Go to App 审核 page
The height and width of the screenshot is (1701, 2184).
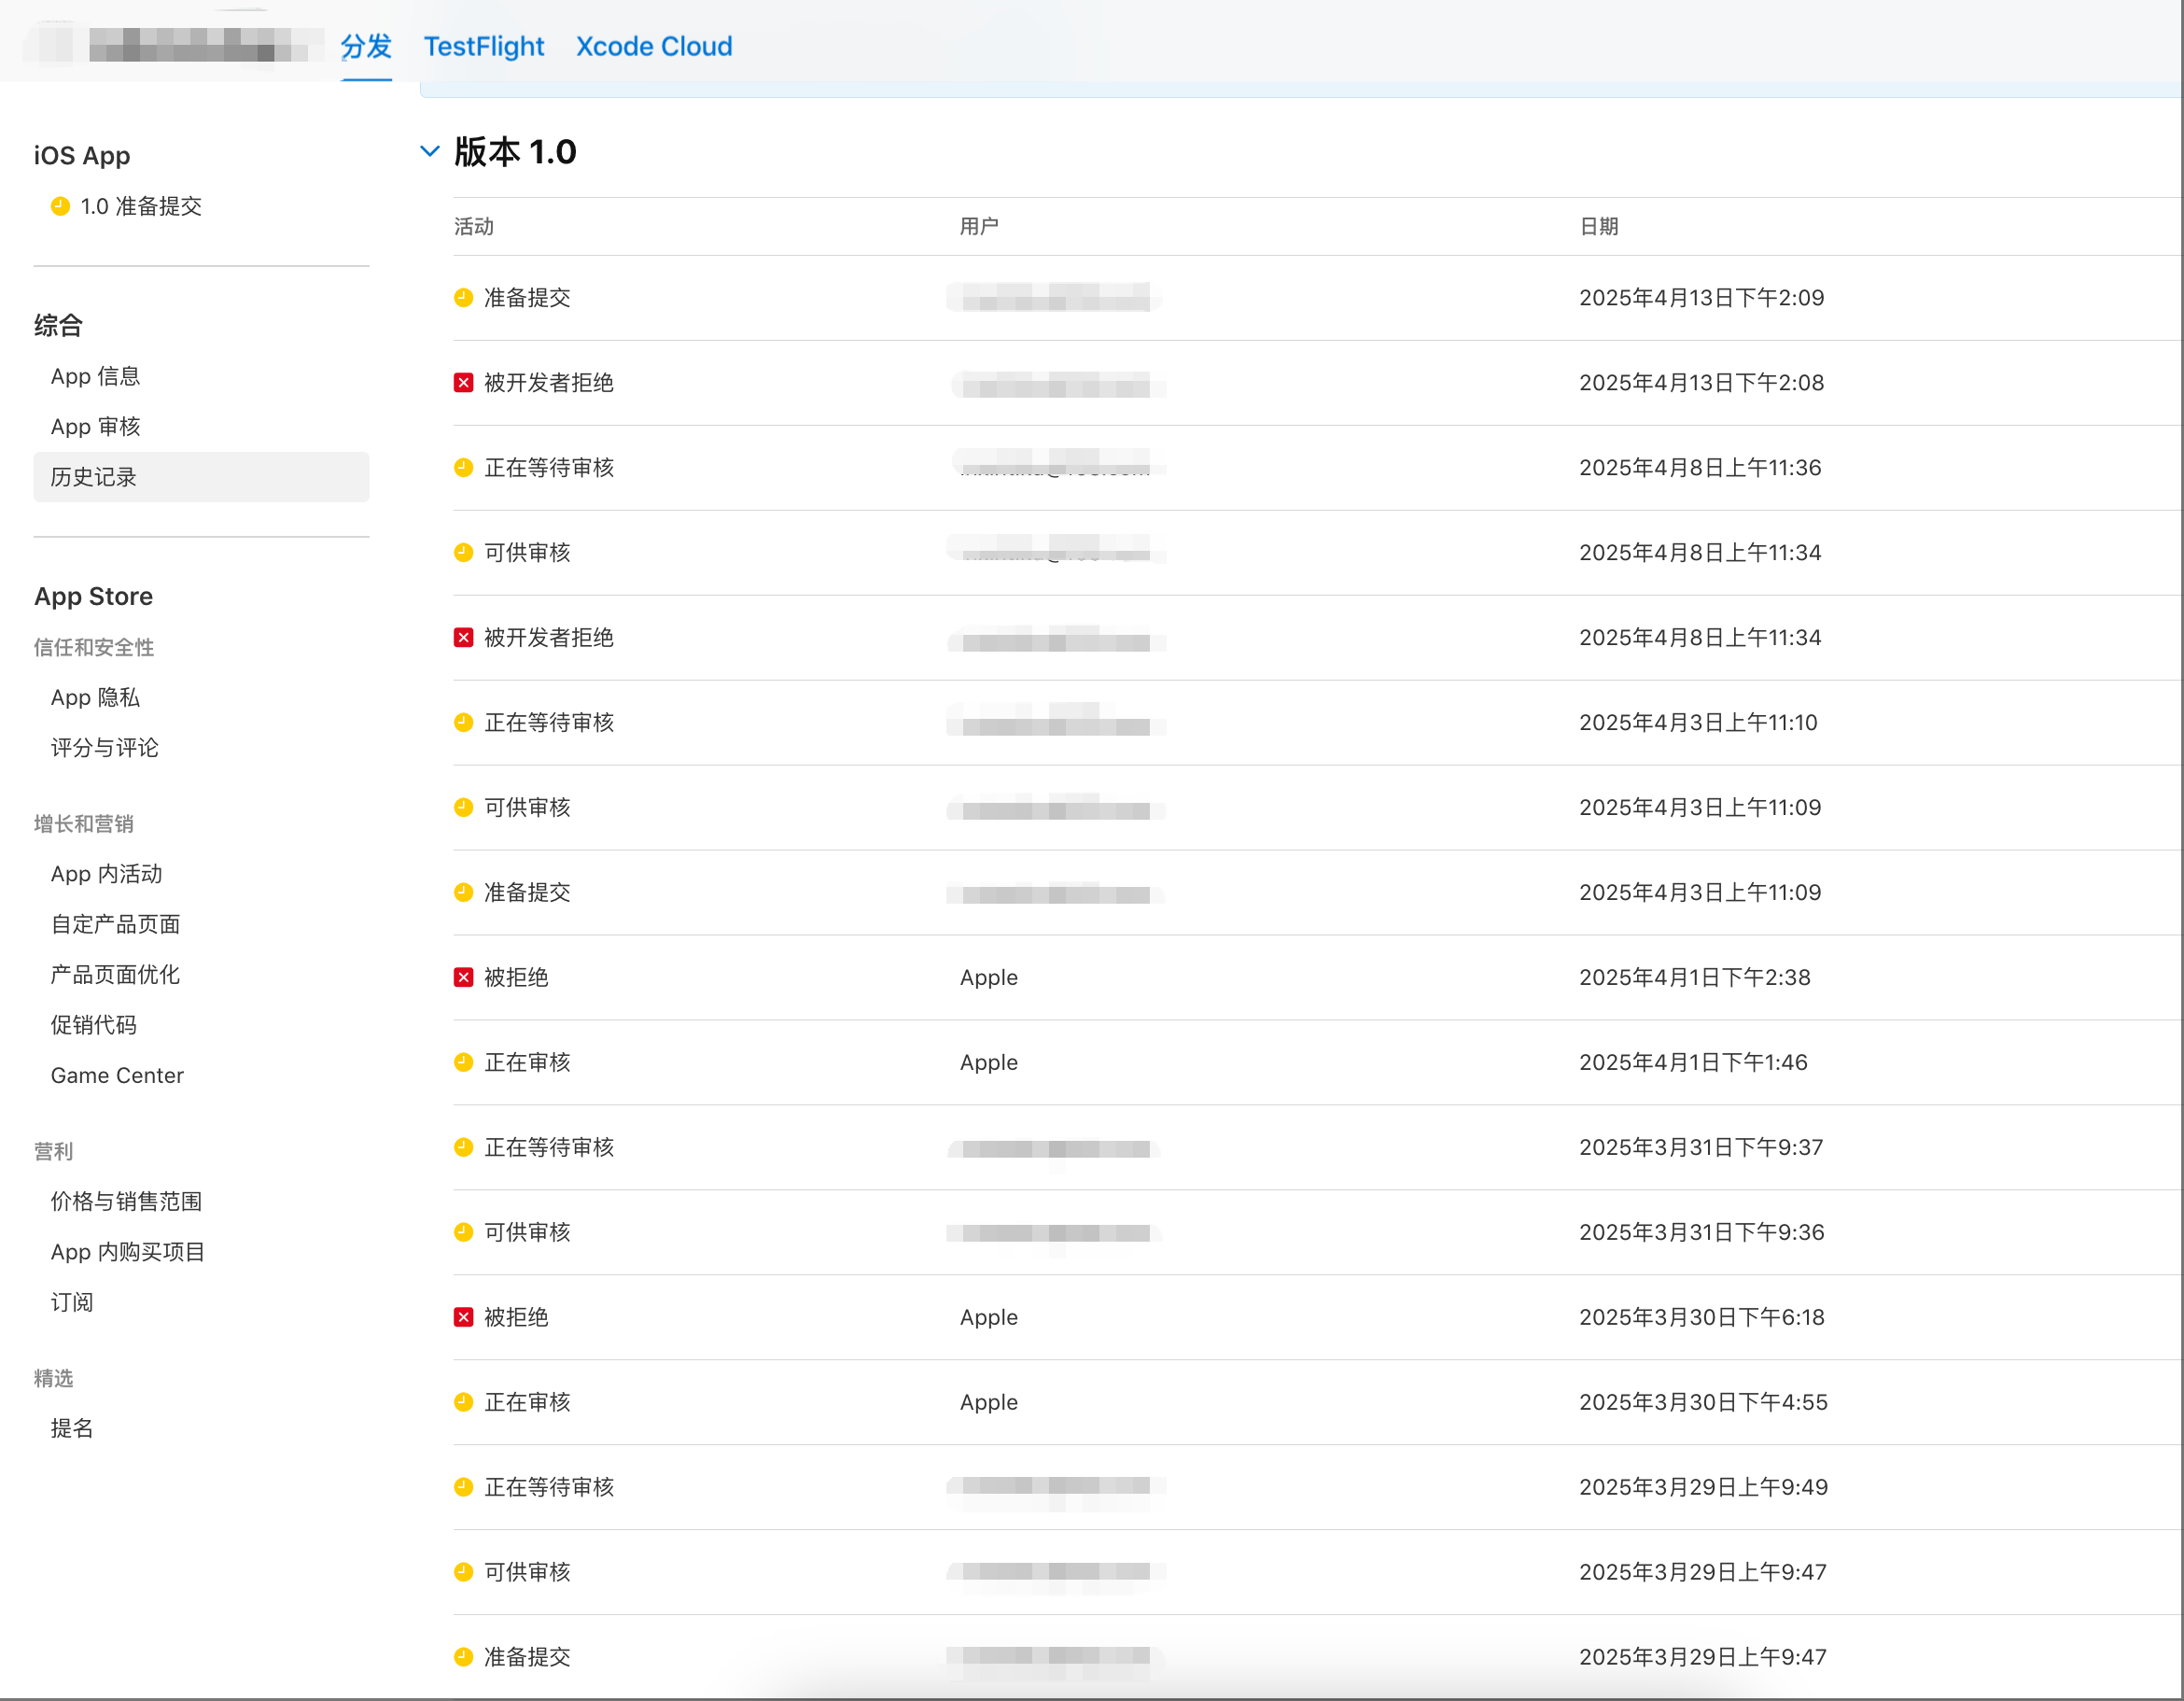click(96, 427)
